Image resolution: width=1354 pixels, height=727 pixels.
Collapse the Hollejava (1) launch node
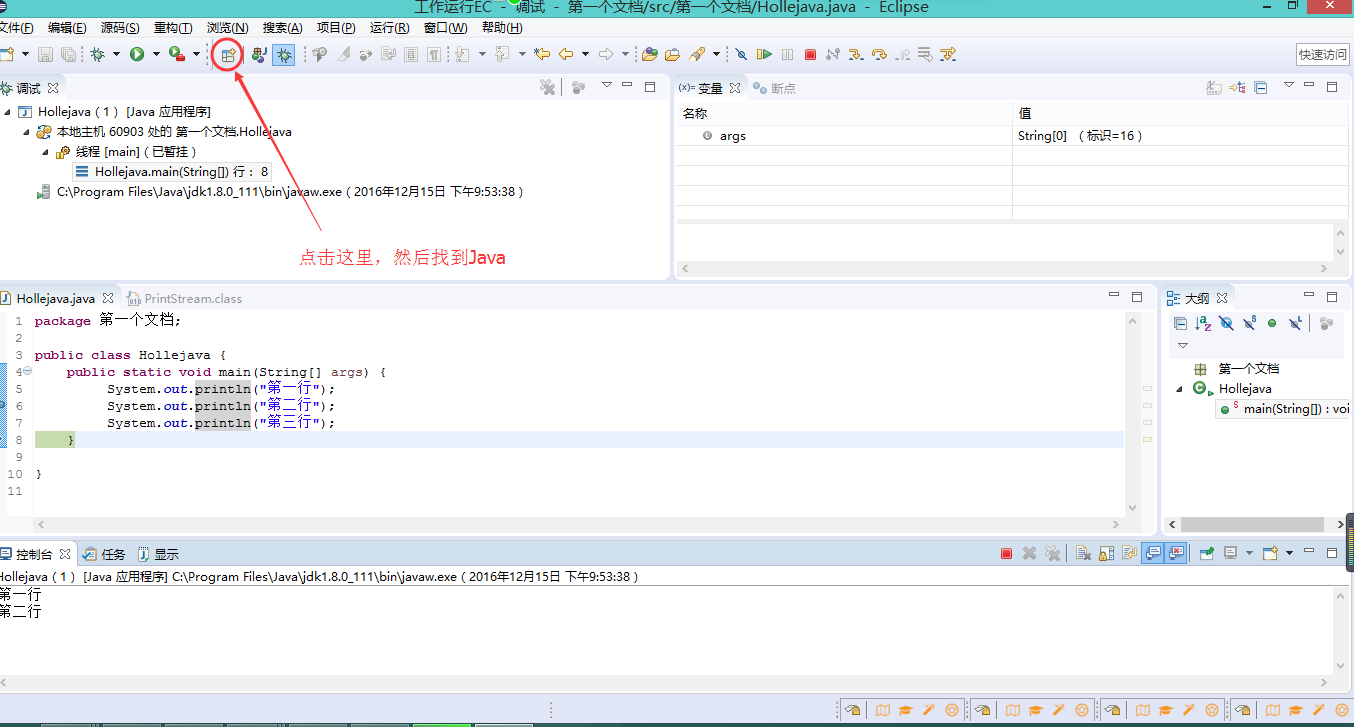pyautogui.click(x=8, y=112)
